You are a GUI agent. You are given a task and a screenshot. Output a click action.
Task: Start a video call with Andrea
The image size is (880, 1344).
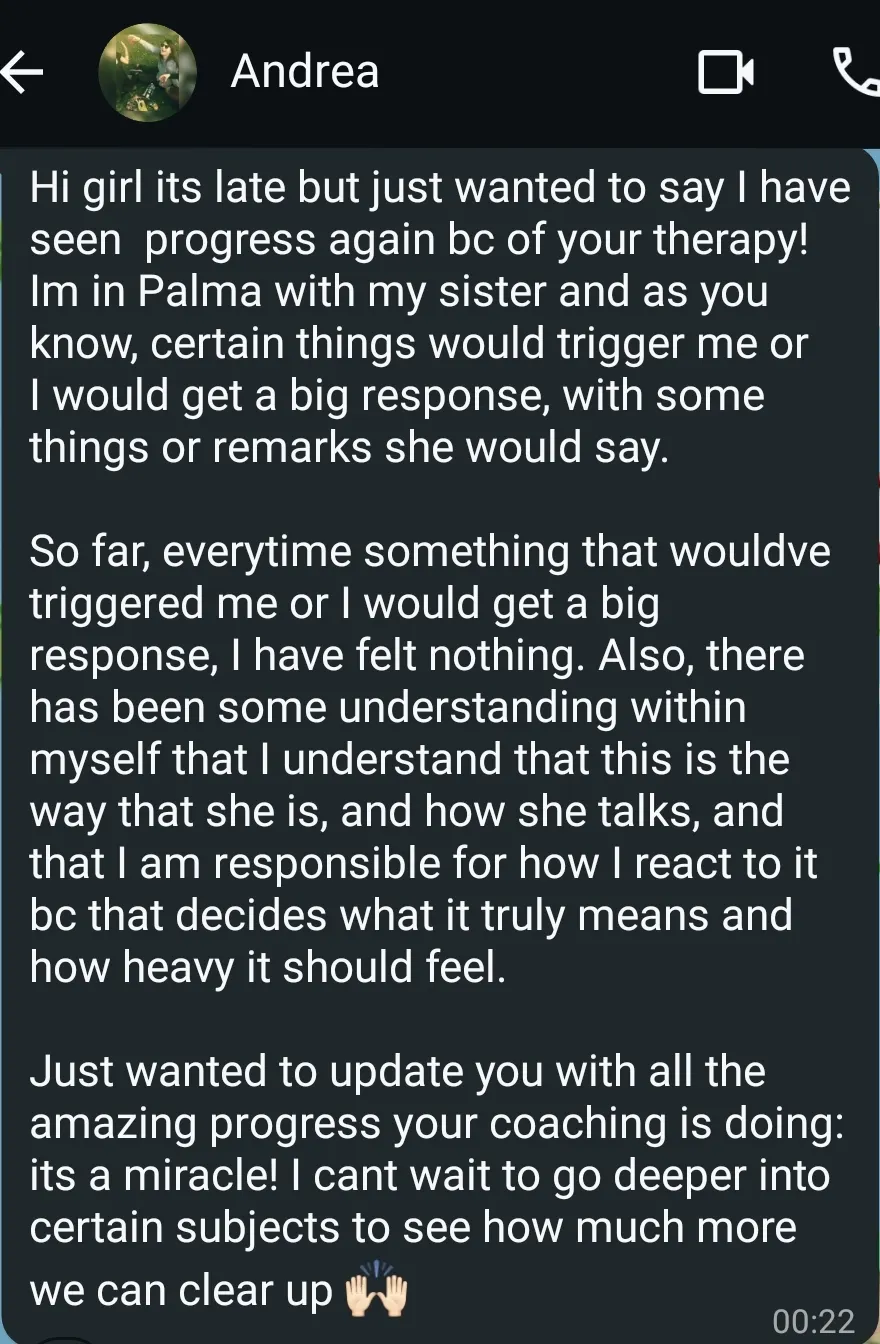click(725, 73)
